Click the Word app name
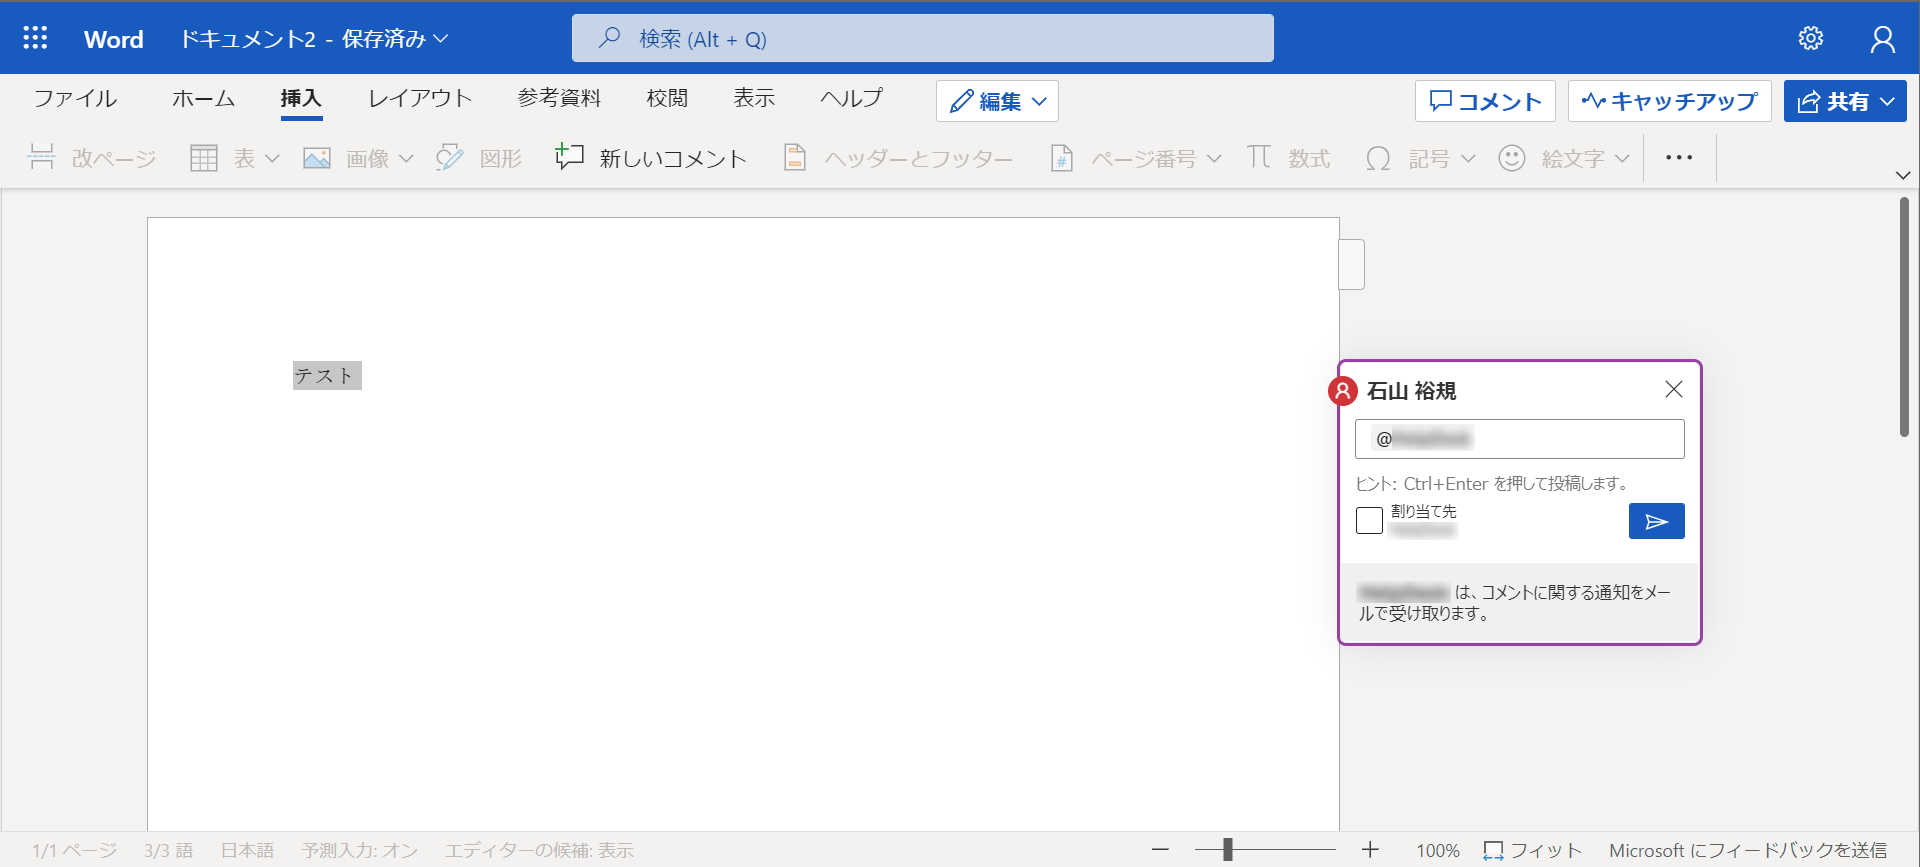Screen dimensions: 1920x867 coord(114,39)
